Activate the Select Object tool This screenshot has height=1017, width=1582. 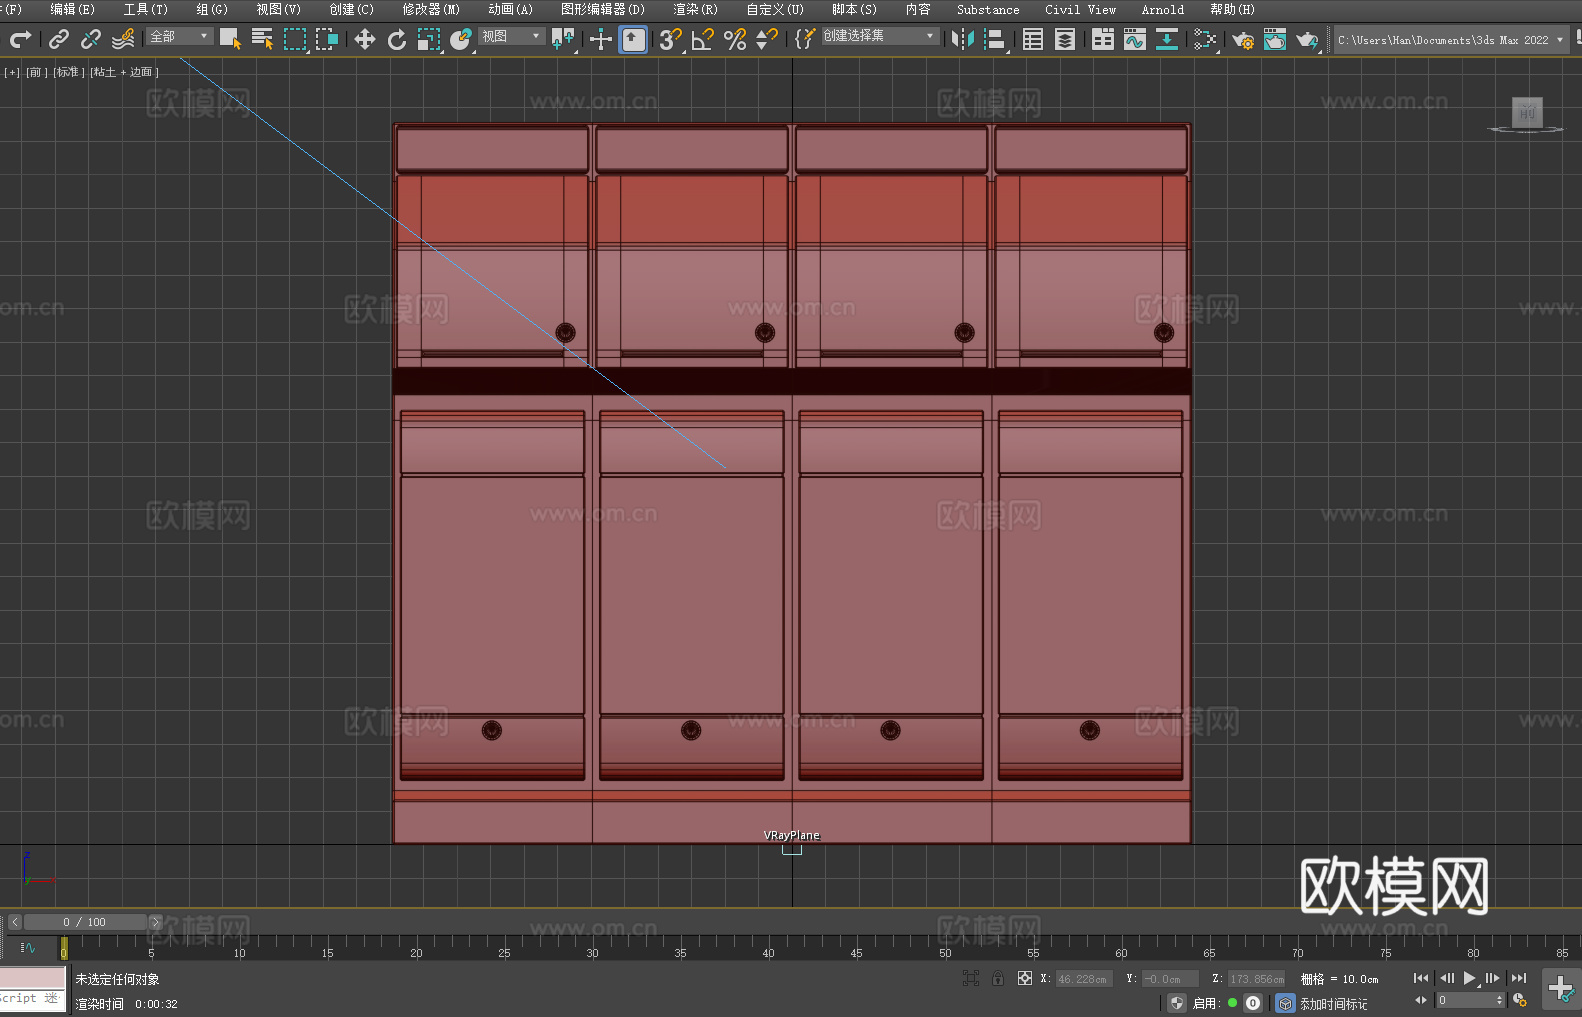231,39
